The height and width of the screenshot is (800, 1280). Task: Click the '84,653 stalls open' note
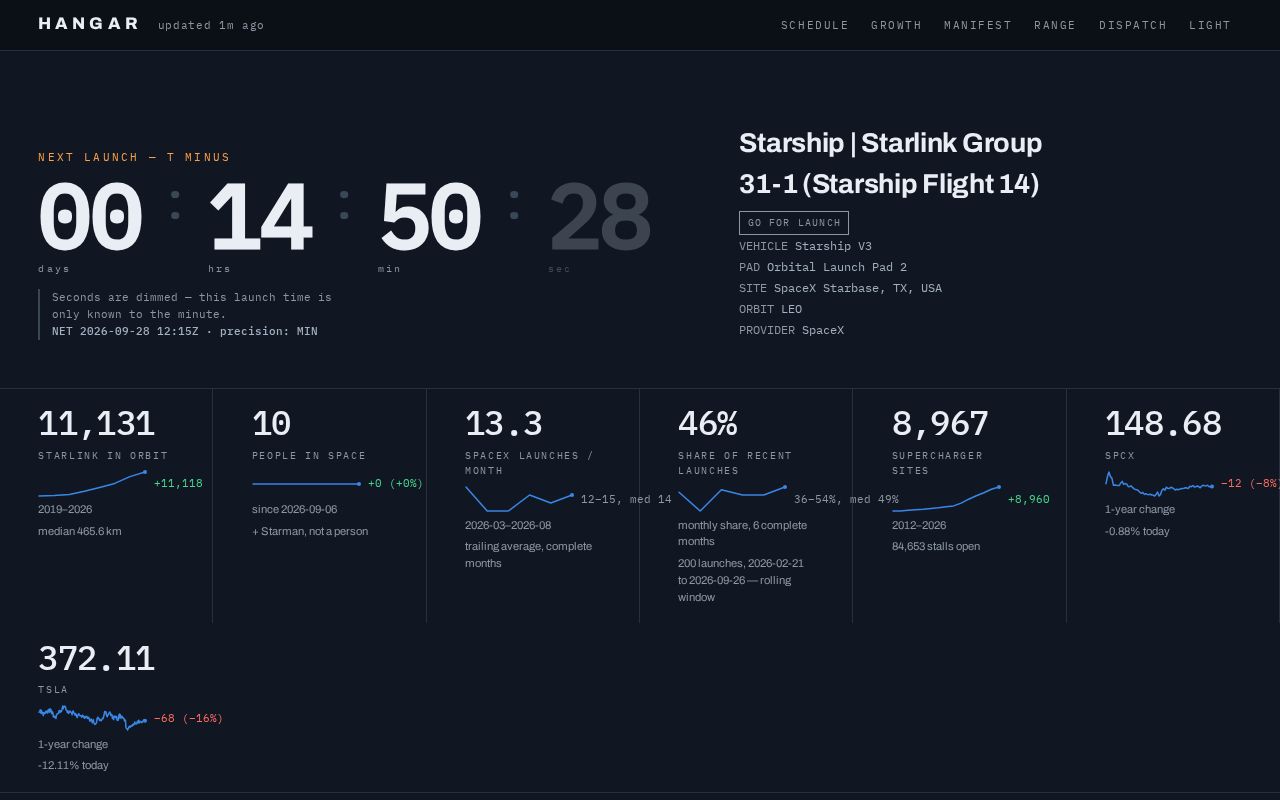[x=936, y=546]
